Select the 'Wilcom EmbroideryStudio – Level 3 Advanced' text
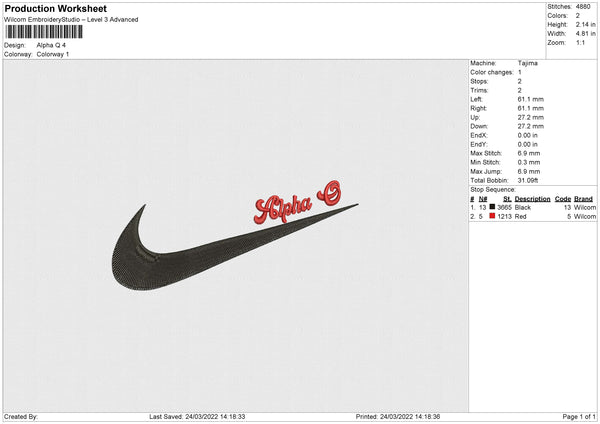Image resolution: width=600 pixels, height=424 pixels. (71, 20)
